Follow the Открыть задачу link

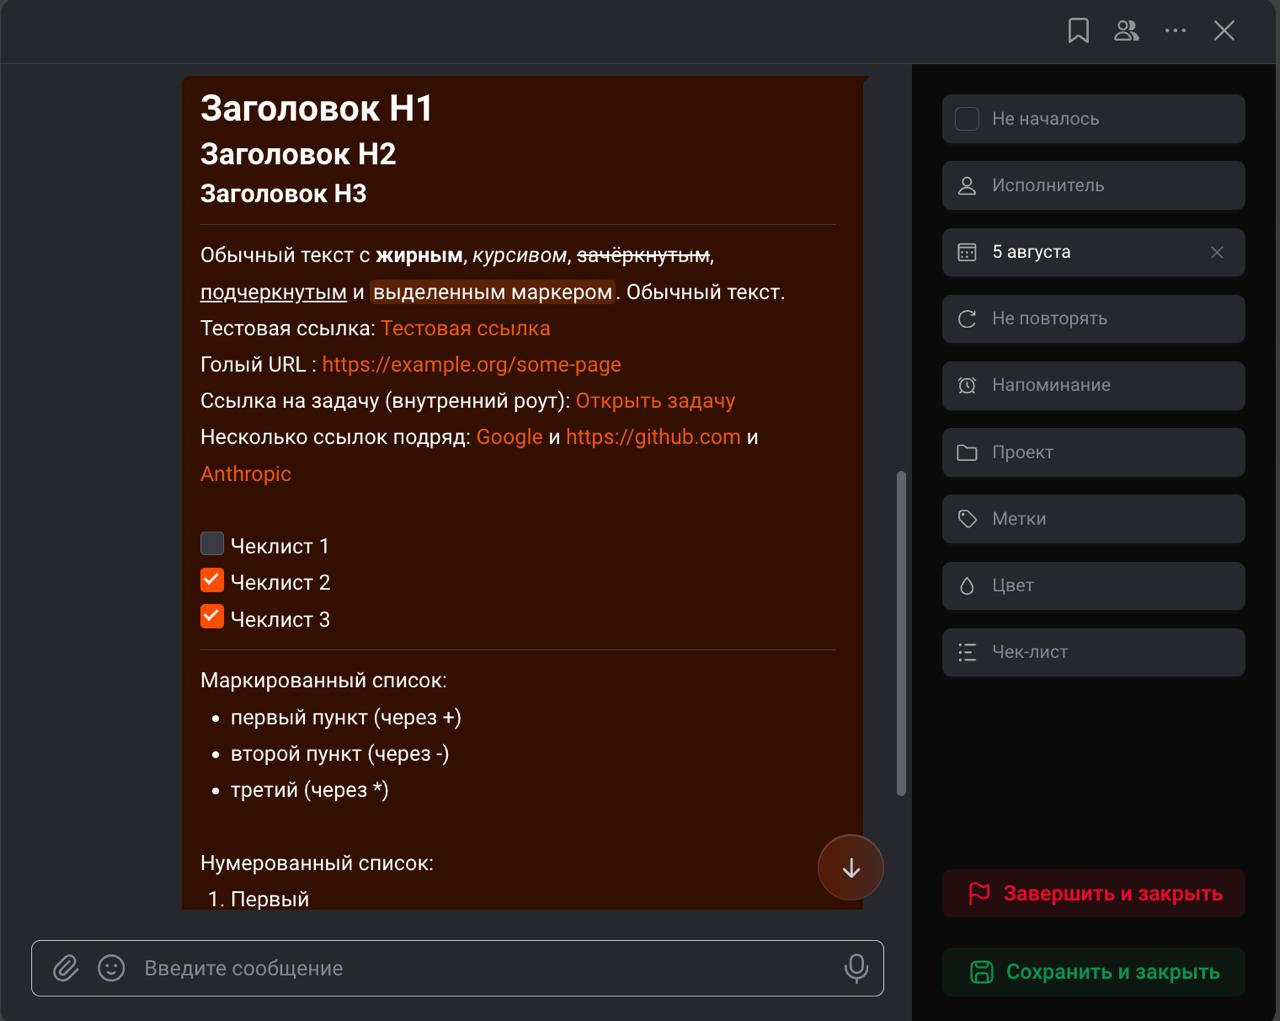[x=655, y=401]
